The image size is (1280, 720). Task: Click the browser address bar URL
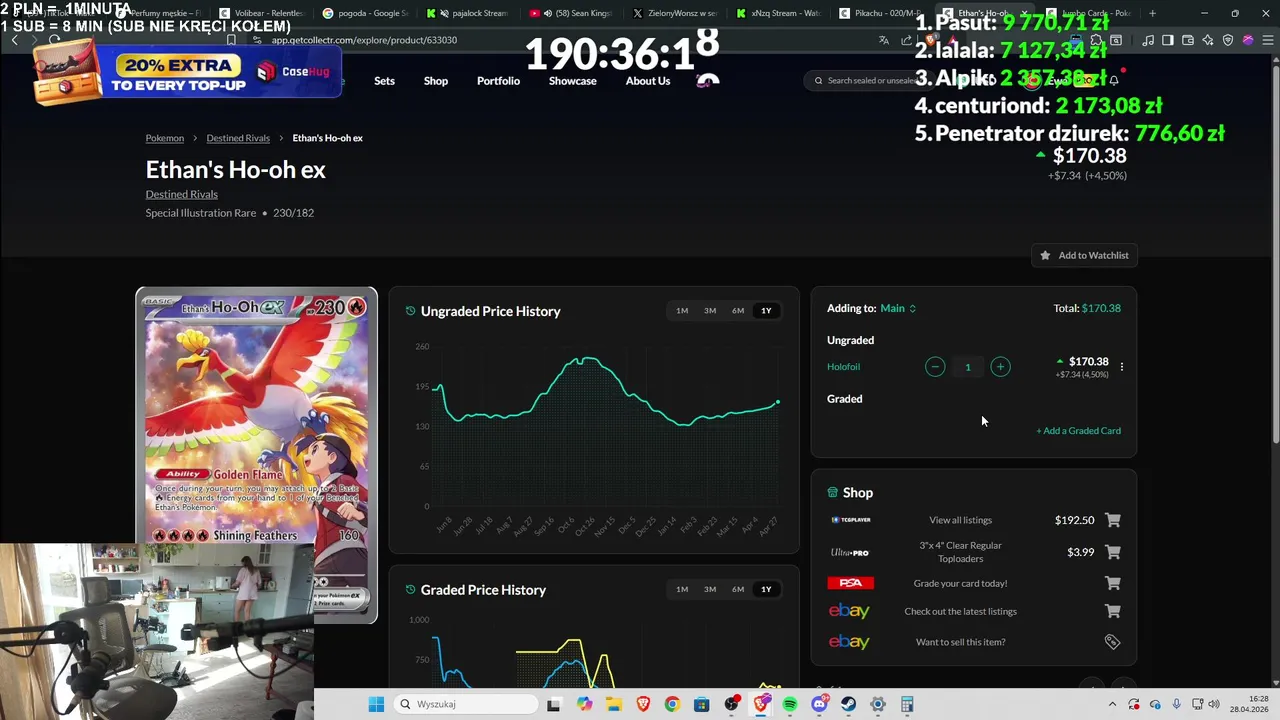[364, 40]
